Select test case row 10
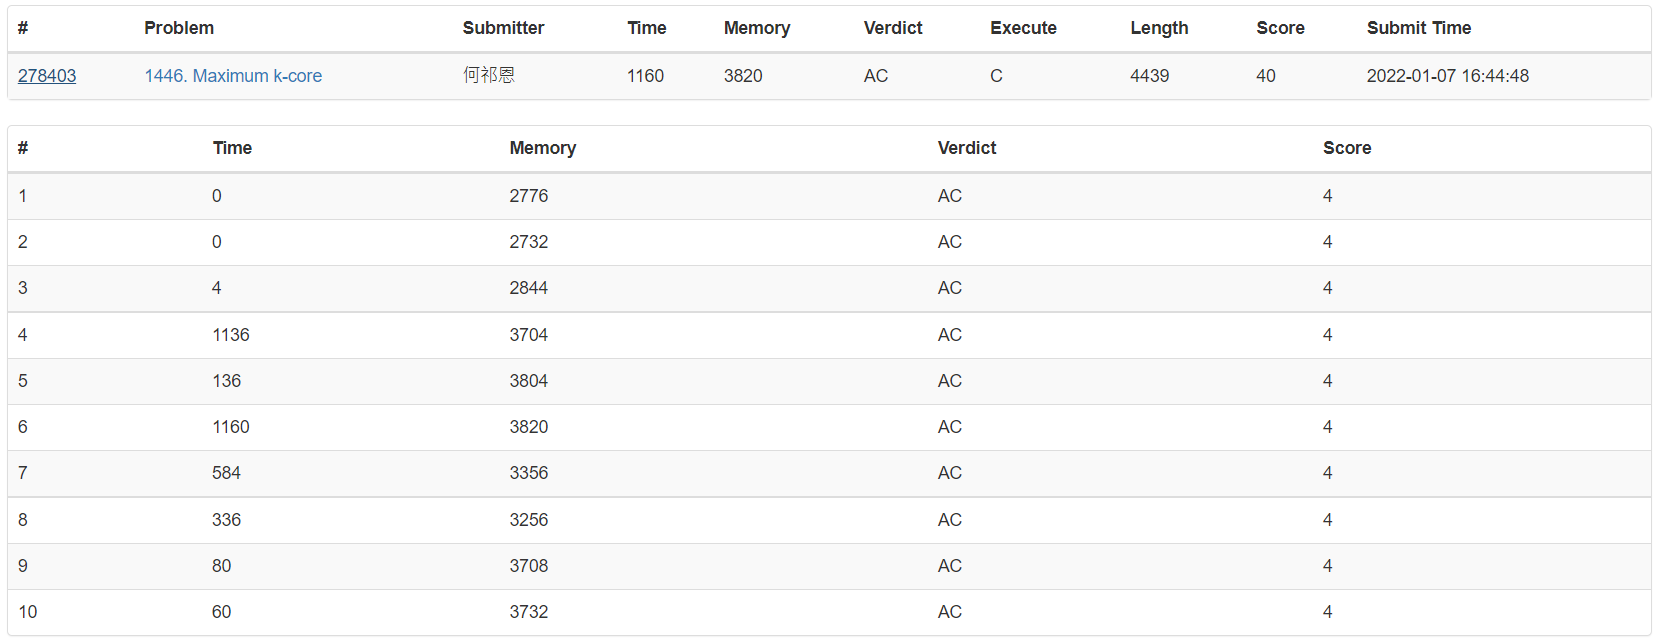 click(x=829, y=612)
